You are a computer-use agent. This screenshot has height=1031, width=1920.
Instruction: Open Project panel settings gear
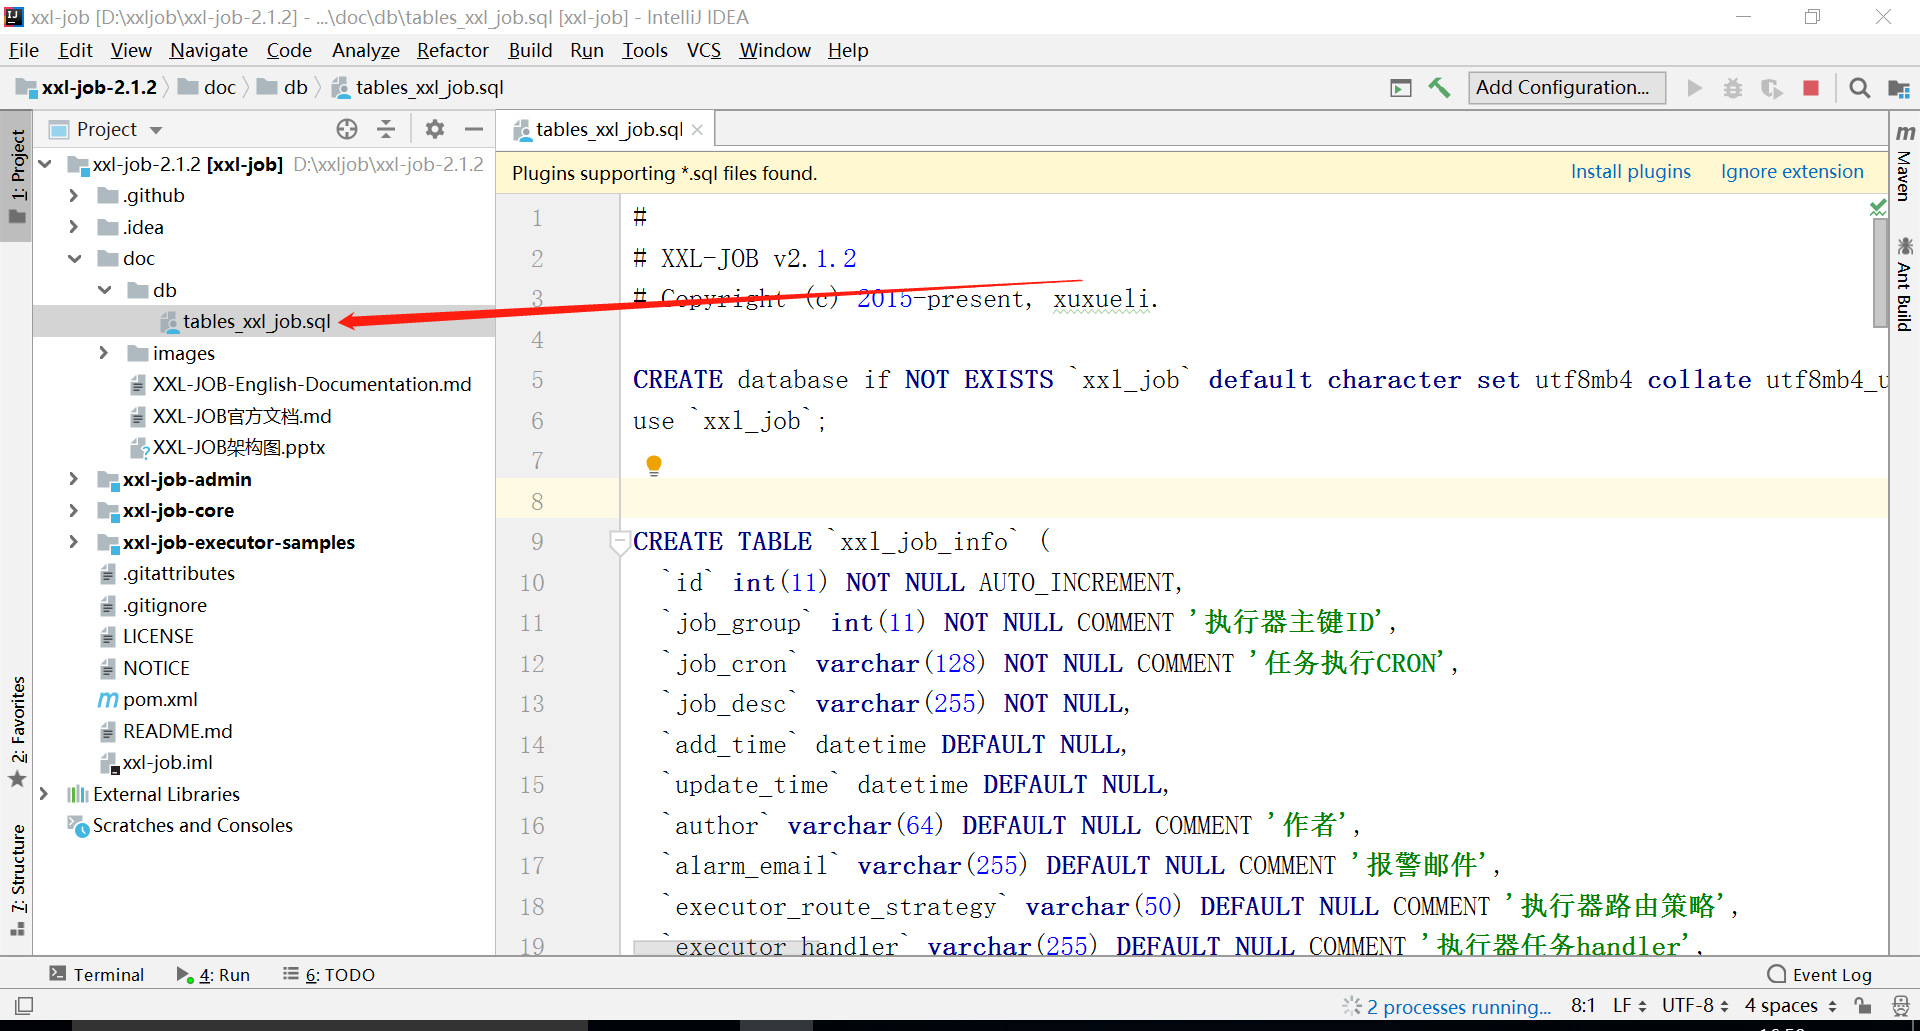click(x=434, y=129)
